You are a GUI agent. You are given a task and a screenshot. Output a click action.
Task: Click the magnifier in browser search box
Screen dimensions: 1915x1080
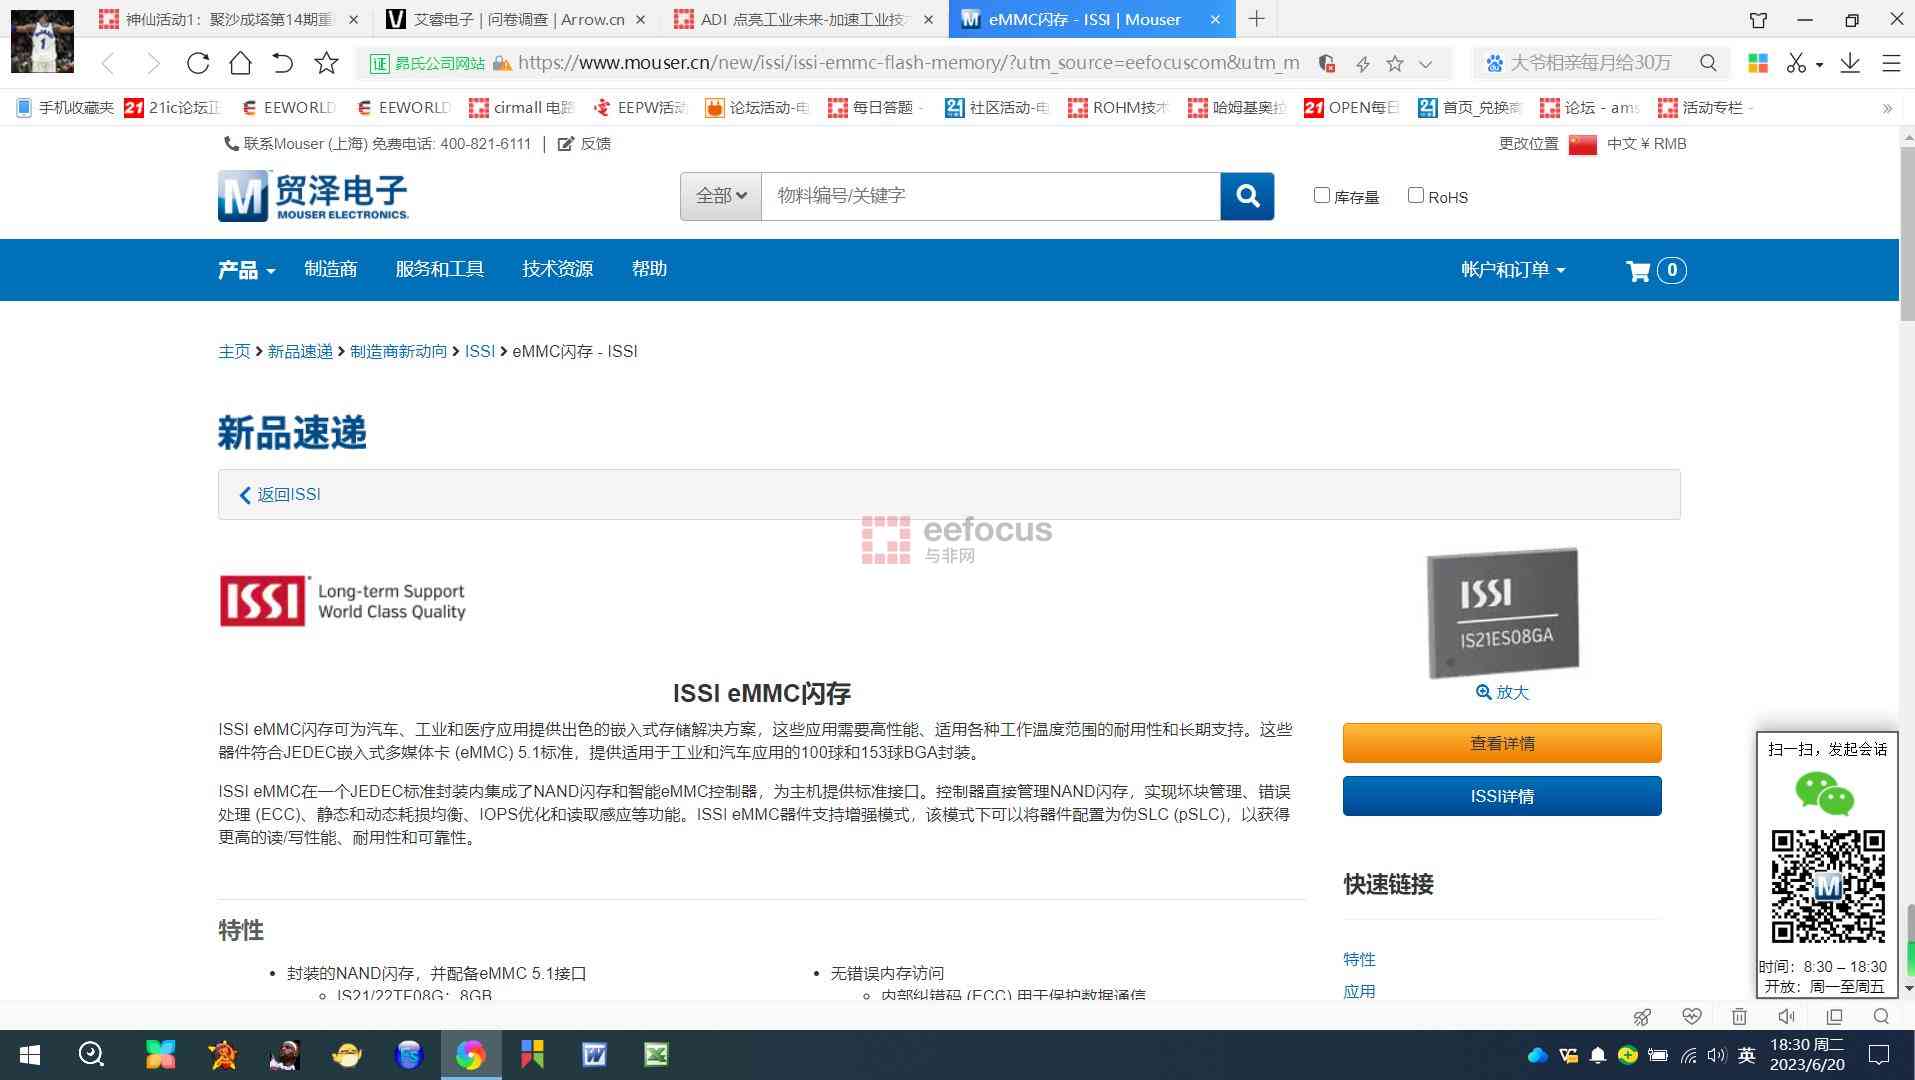point(1708,63)
